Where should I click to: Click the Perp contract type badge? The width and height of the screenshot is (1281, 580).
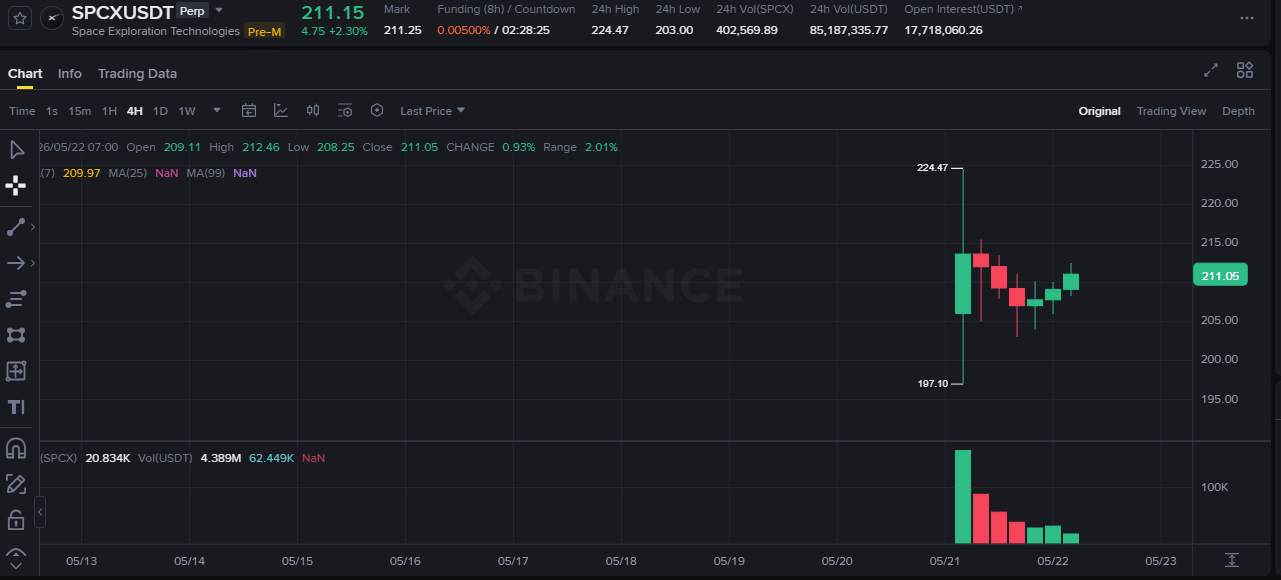pyautogui.click(x=192, y=11)
